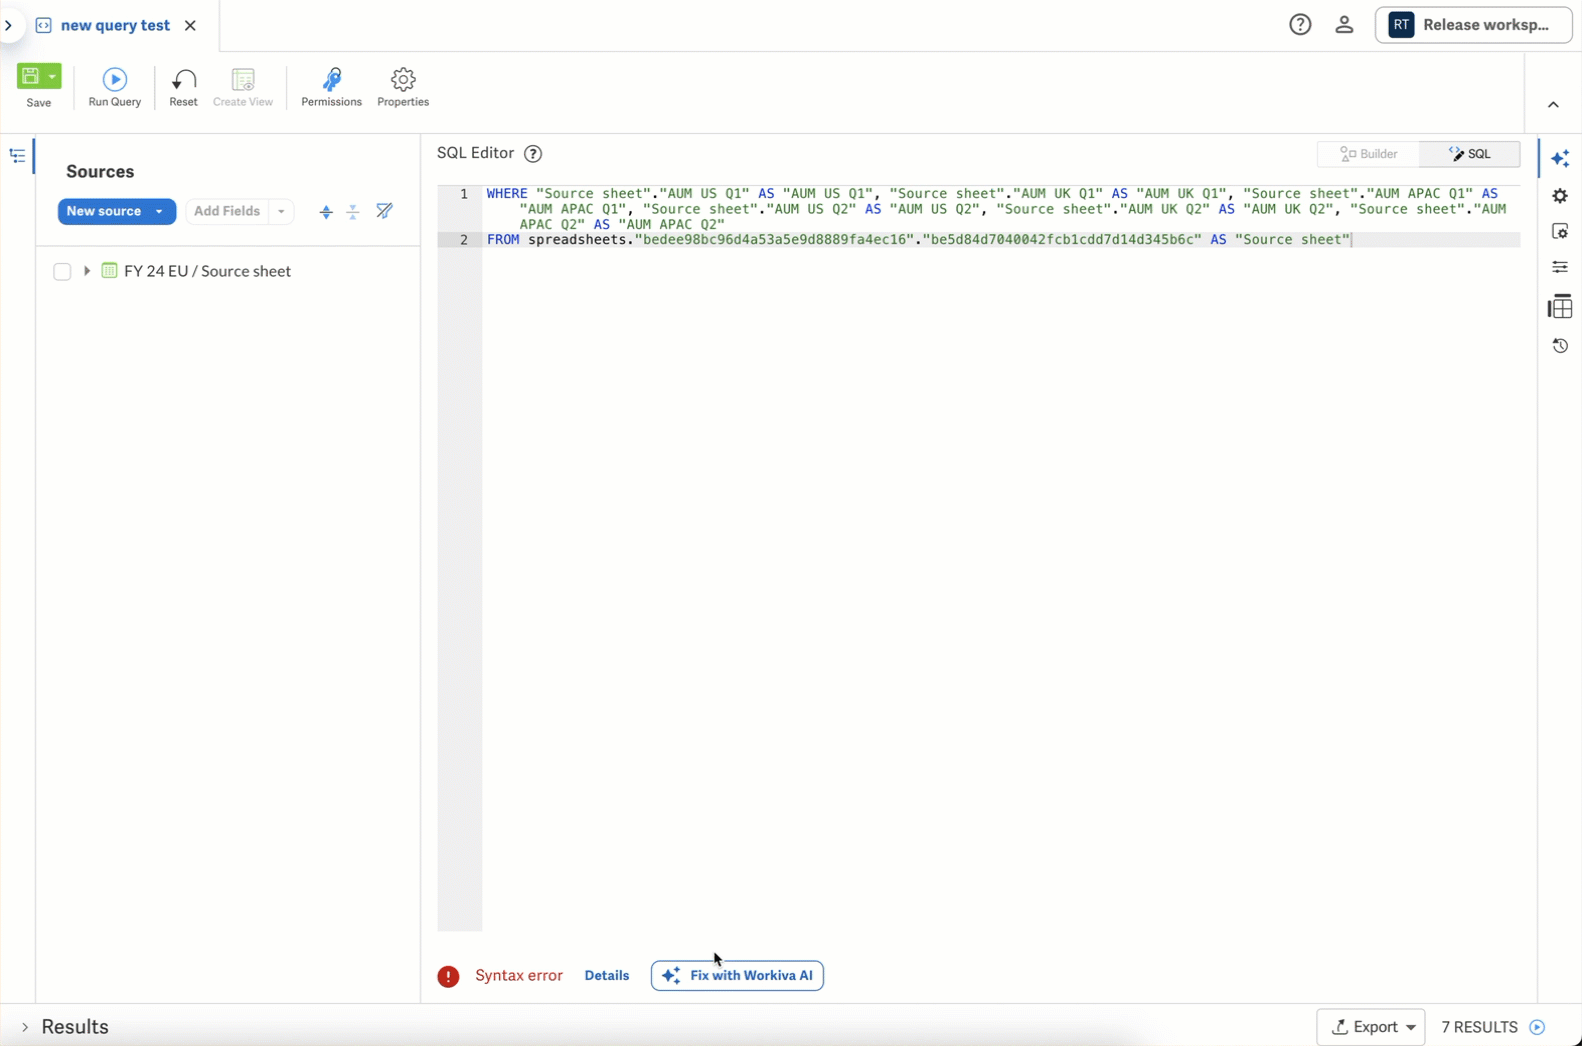Viewport: 1582px width, 1046px height.
Task: Open the New source dropdown arrow
Action: click(x=160, y=211)
